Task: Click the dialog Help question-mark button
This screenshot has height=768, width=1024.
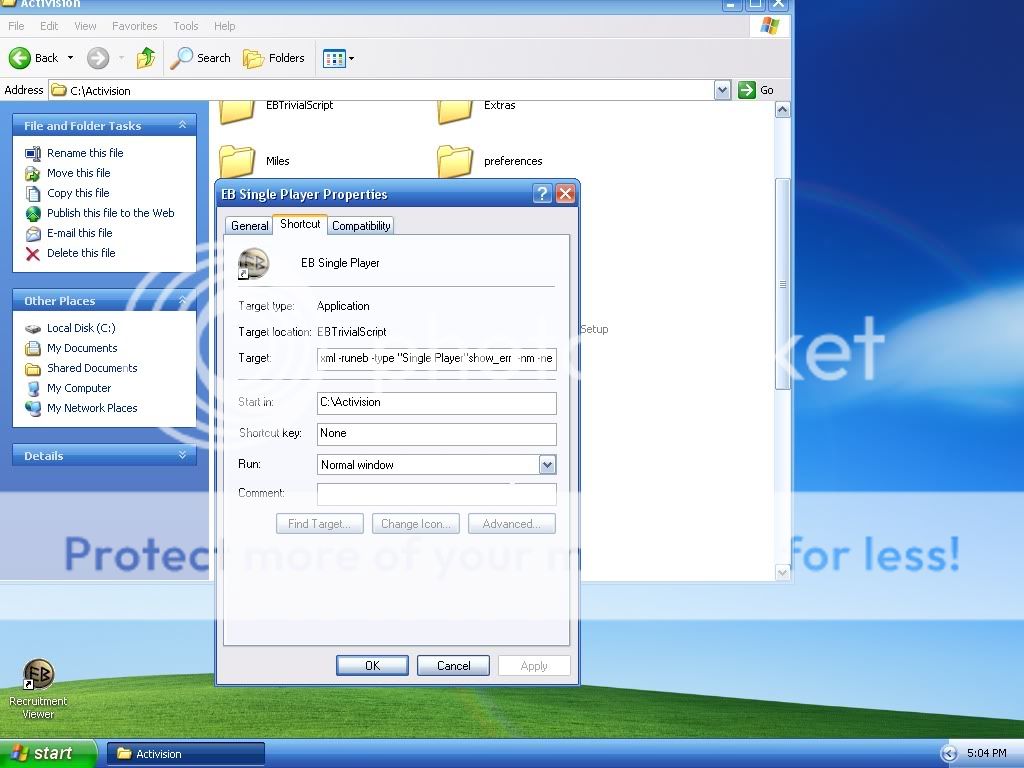Action: (542, 193)
